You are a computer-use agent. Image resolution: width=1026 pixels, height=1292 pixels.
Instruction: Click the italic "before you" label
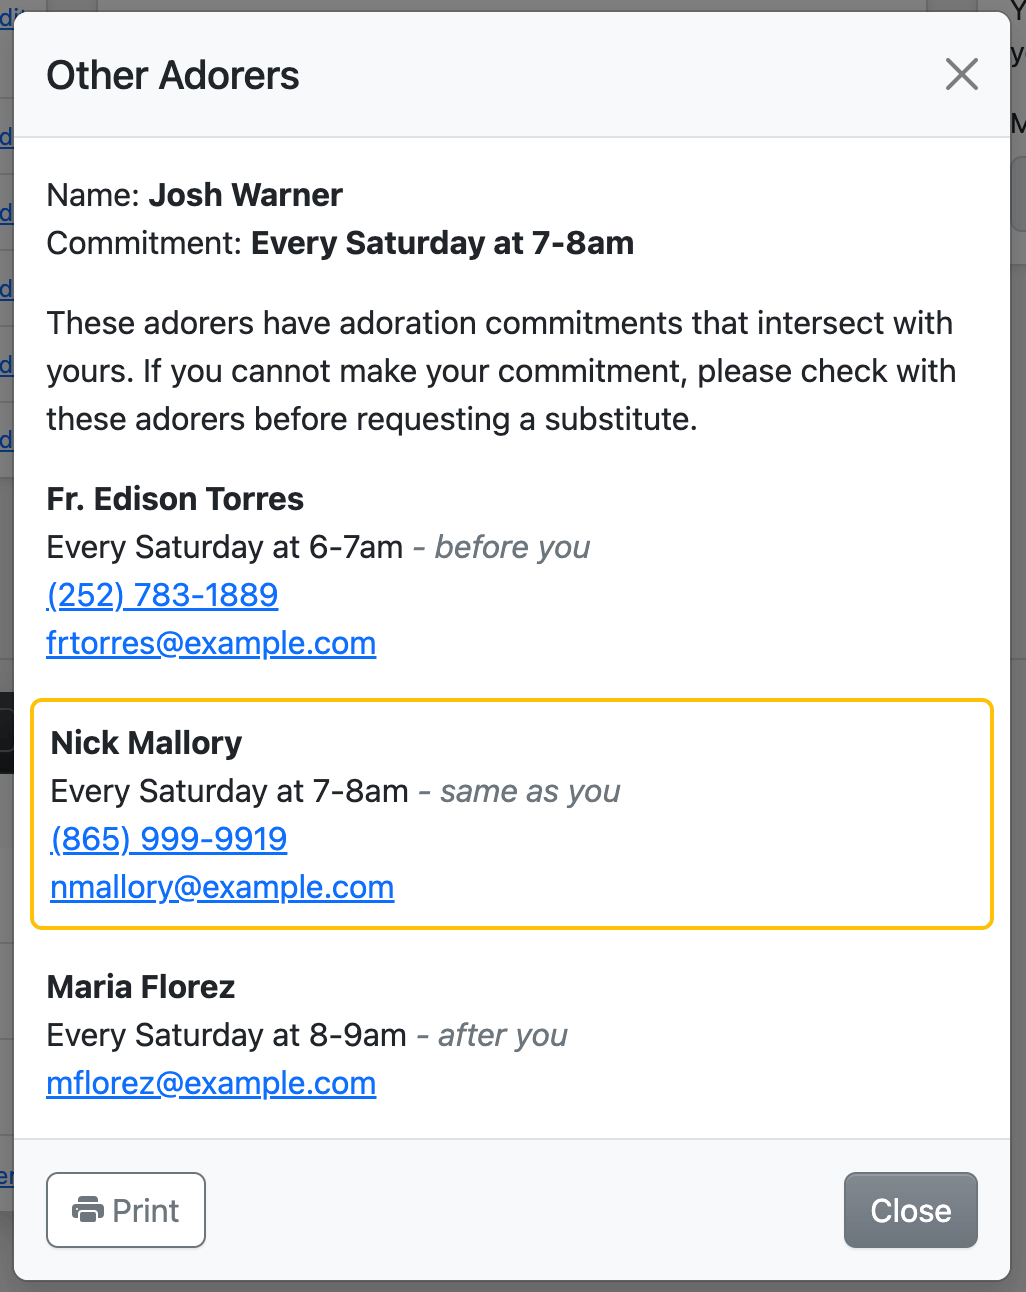tap(512, 547)
